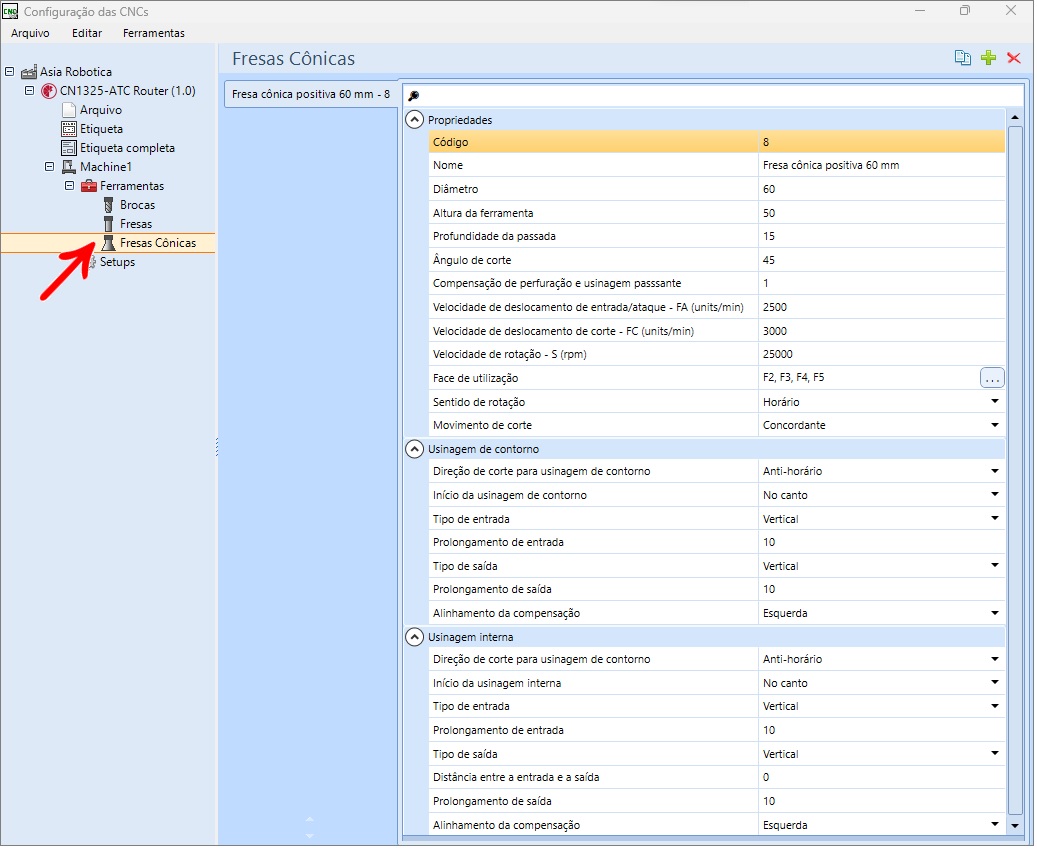Collapse the Asia Robotica tree node
The height and width of the screenshot is (849, 1037).
(9, 71)
